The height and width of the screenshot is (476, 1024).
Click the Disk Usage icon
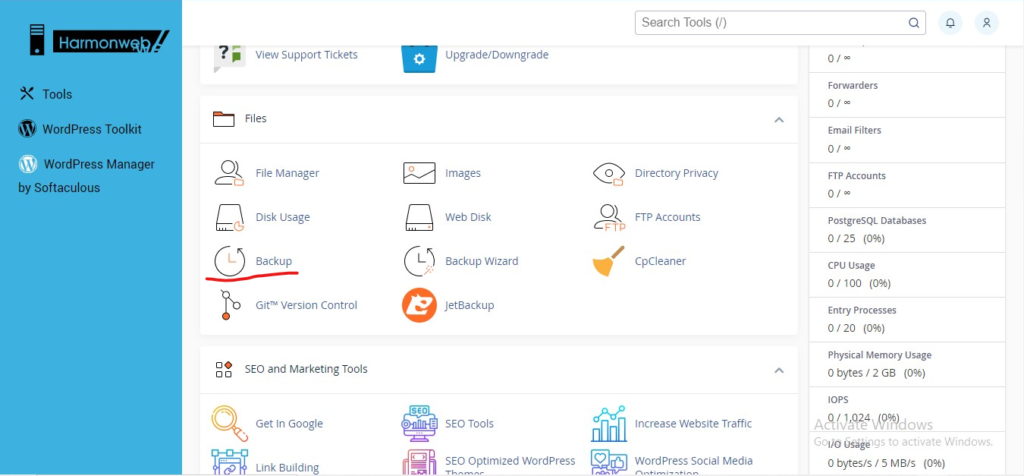[229, 217]
